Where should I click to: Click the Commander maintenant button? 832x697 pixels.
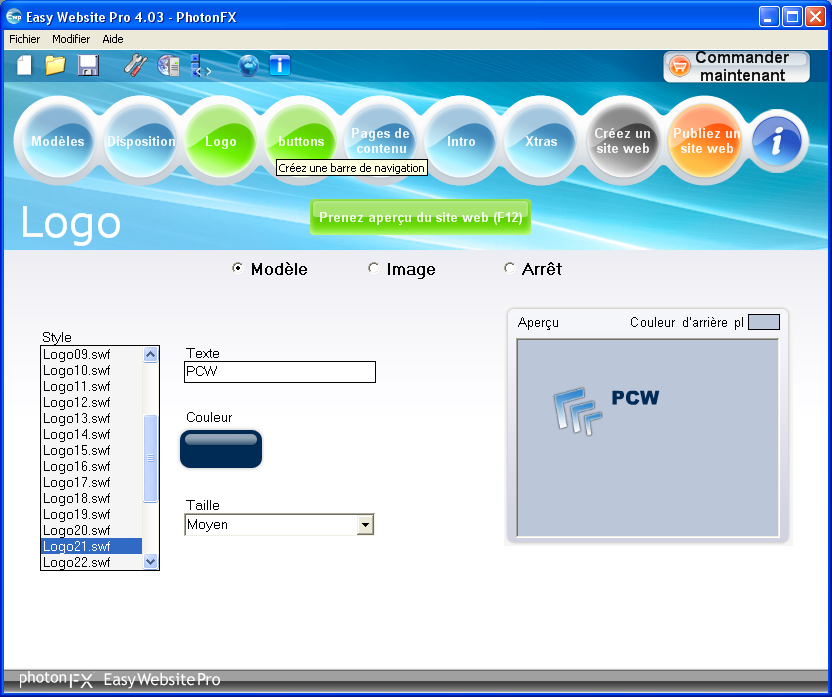coord(736,66)
